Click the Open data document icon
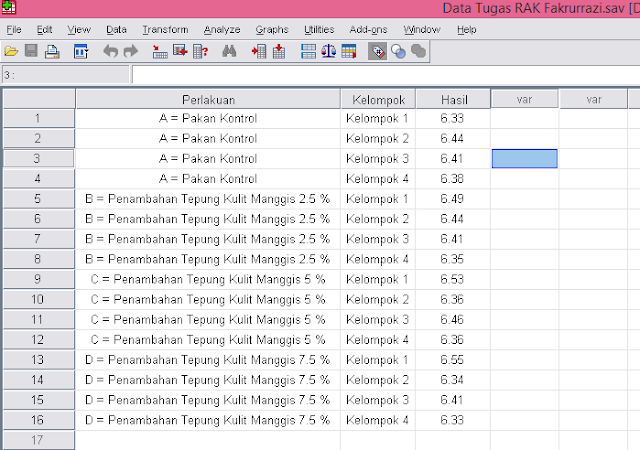The height and width of the screenshot is (450, 640). (11, 51)
